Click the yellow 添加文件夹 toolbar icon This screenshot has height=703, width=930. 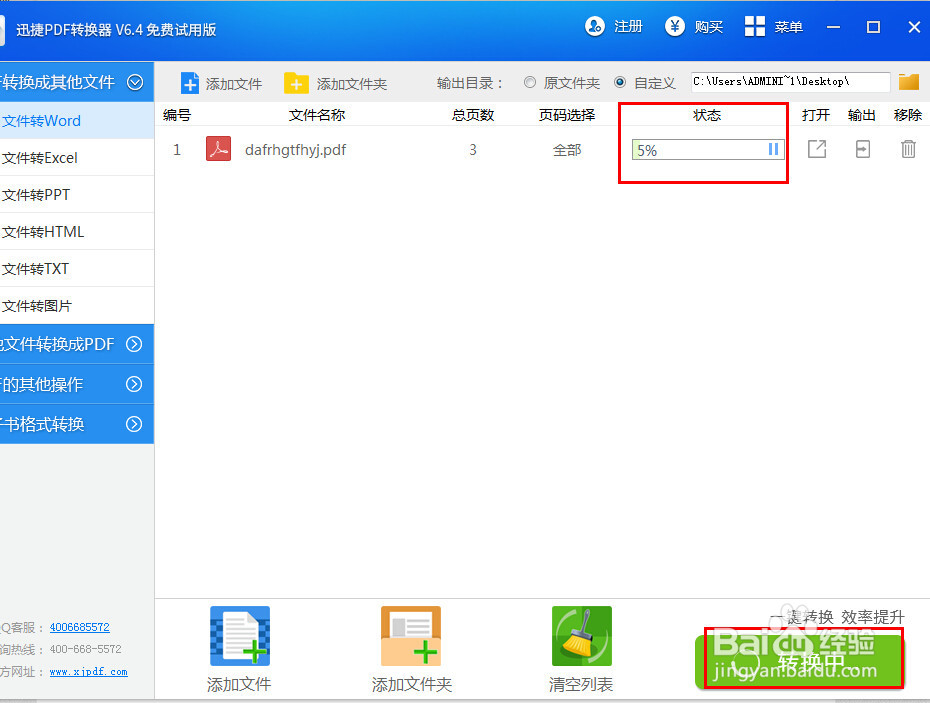click(x=296, y=83)
